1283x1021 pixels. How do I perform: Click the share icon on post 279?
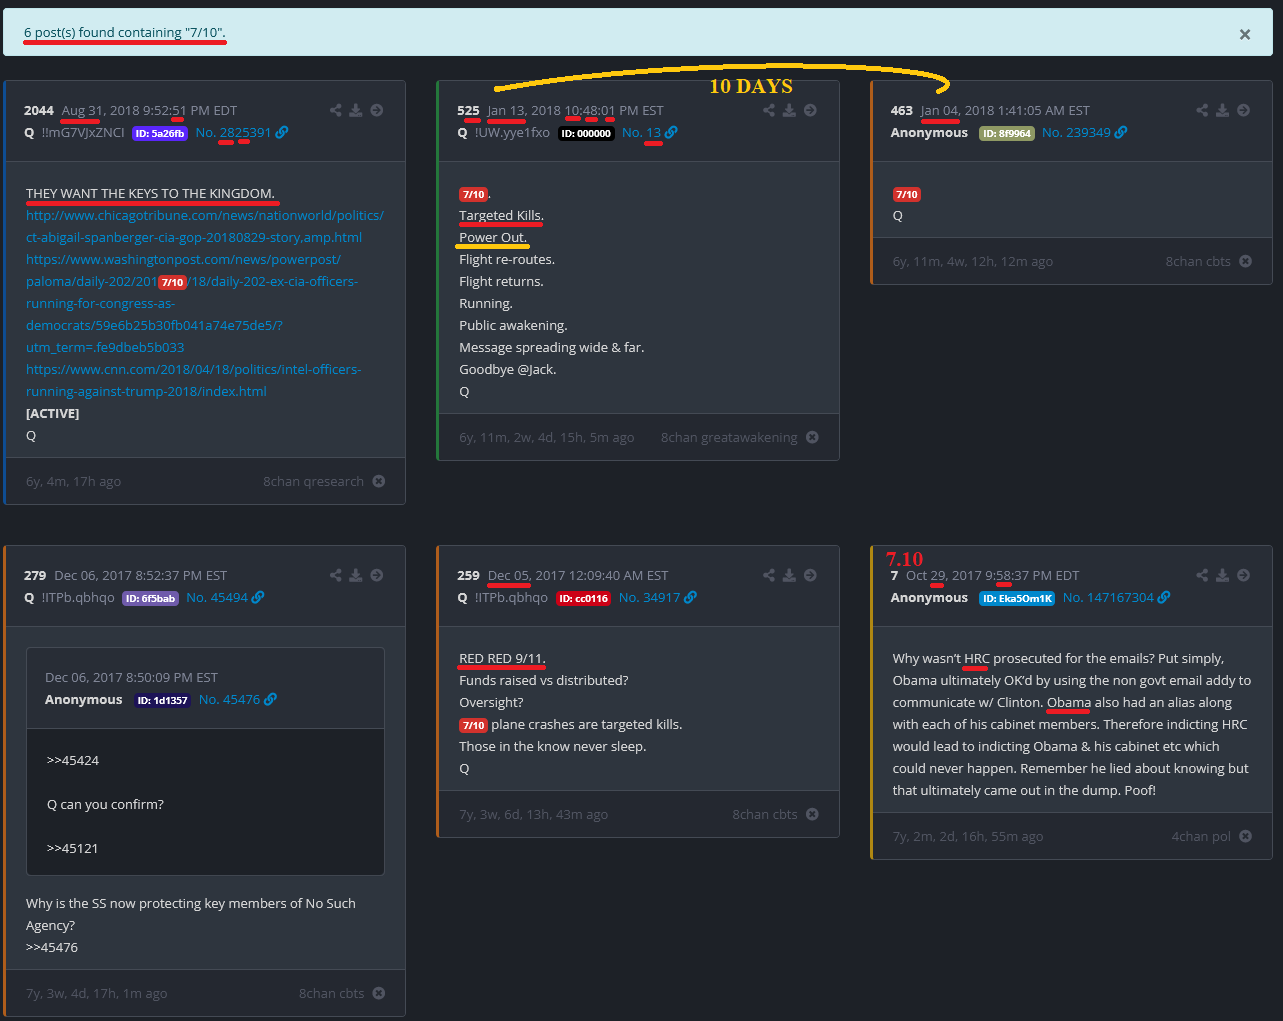(x=336, y=576)
